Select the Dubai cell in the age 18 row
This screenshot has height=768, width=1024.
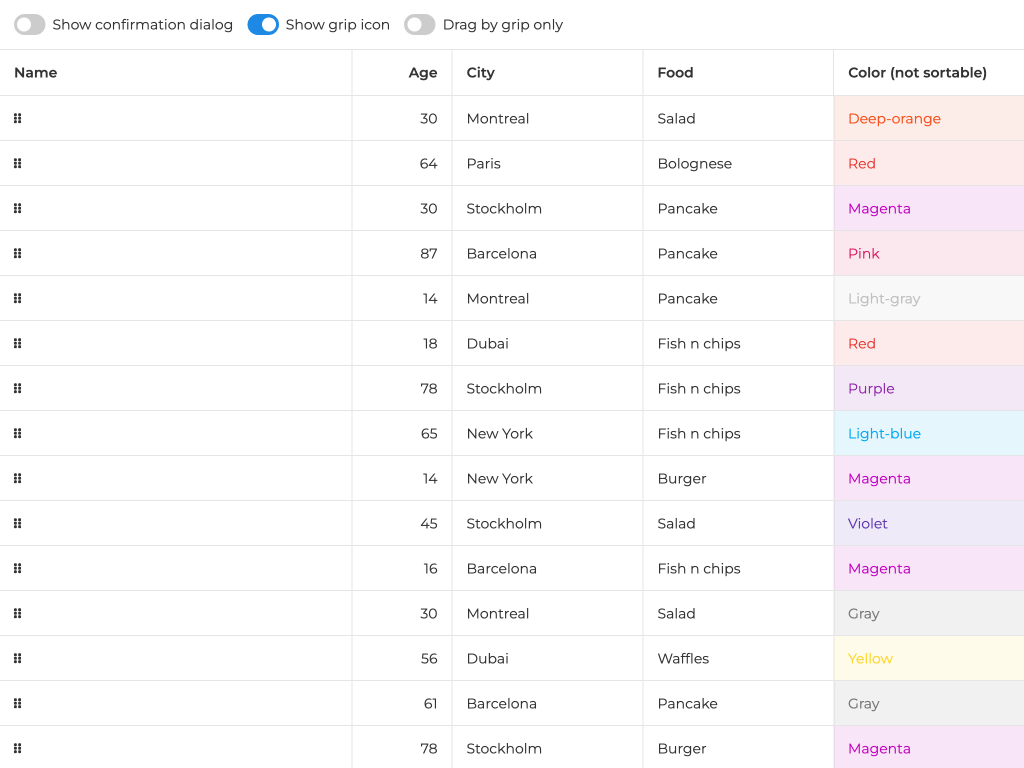pyautogui.click(x=487, y=343)
